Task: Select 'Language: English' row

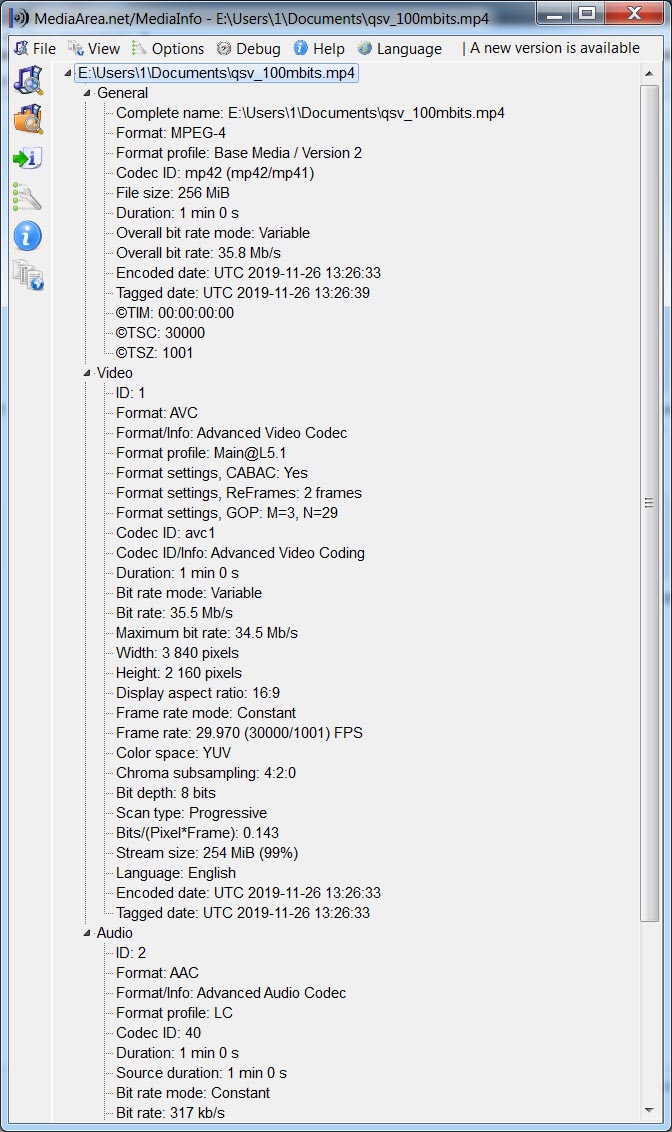Action: click(x=176, y=873)
